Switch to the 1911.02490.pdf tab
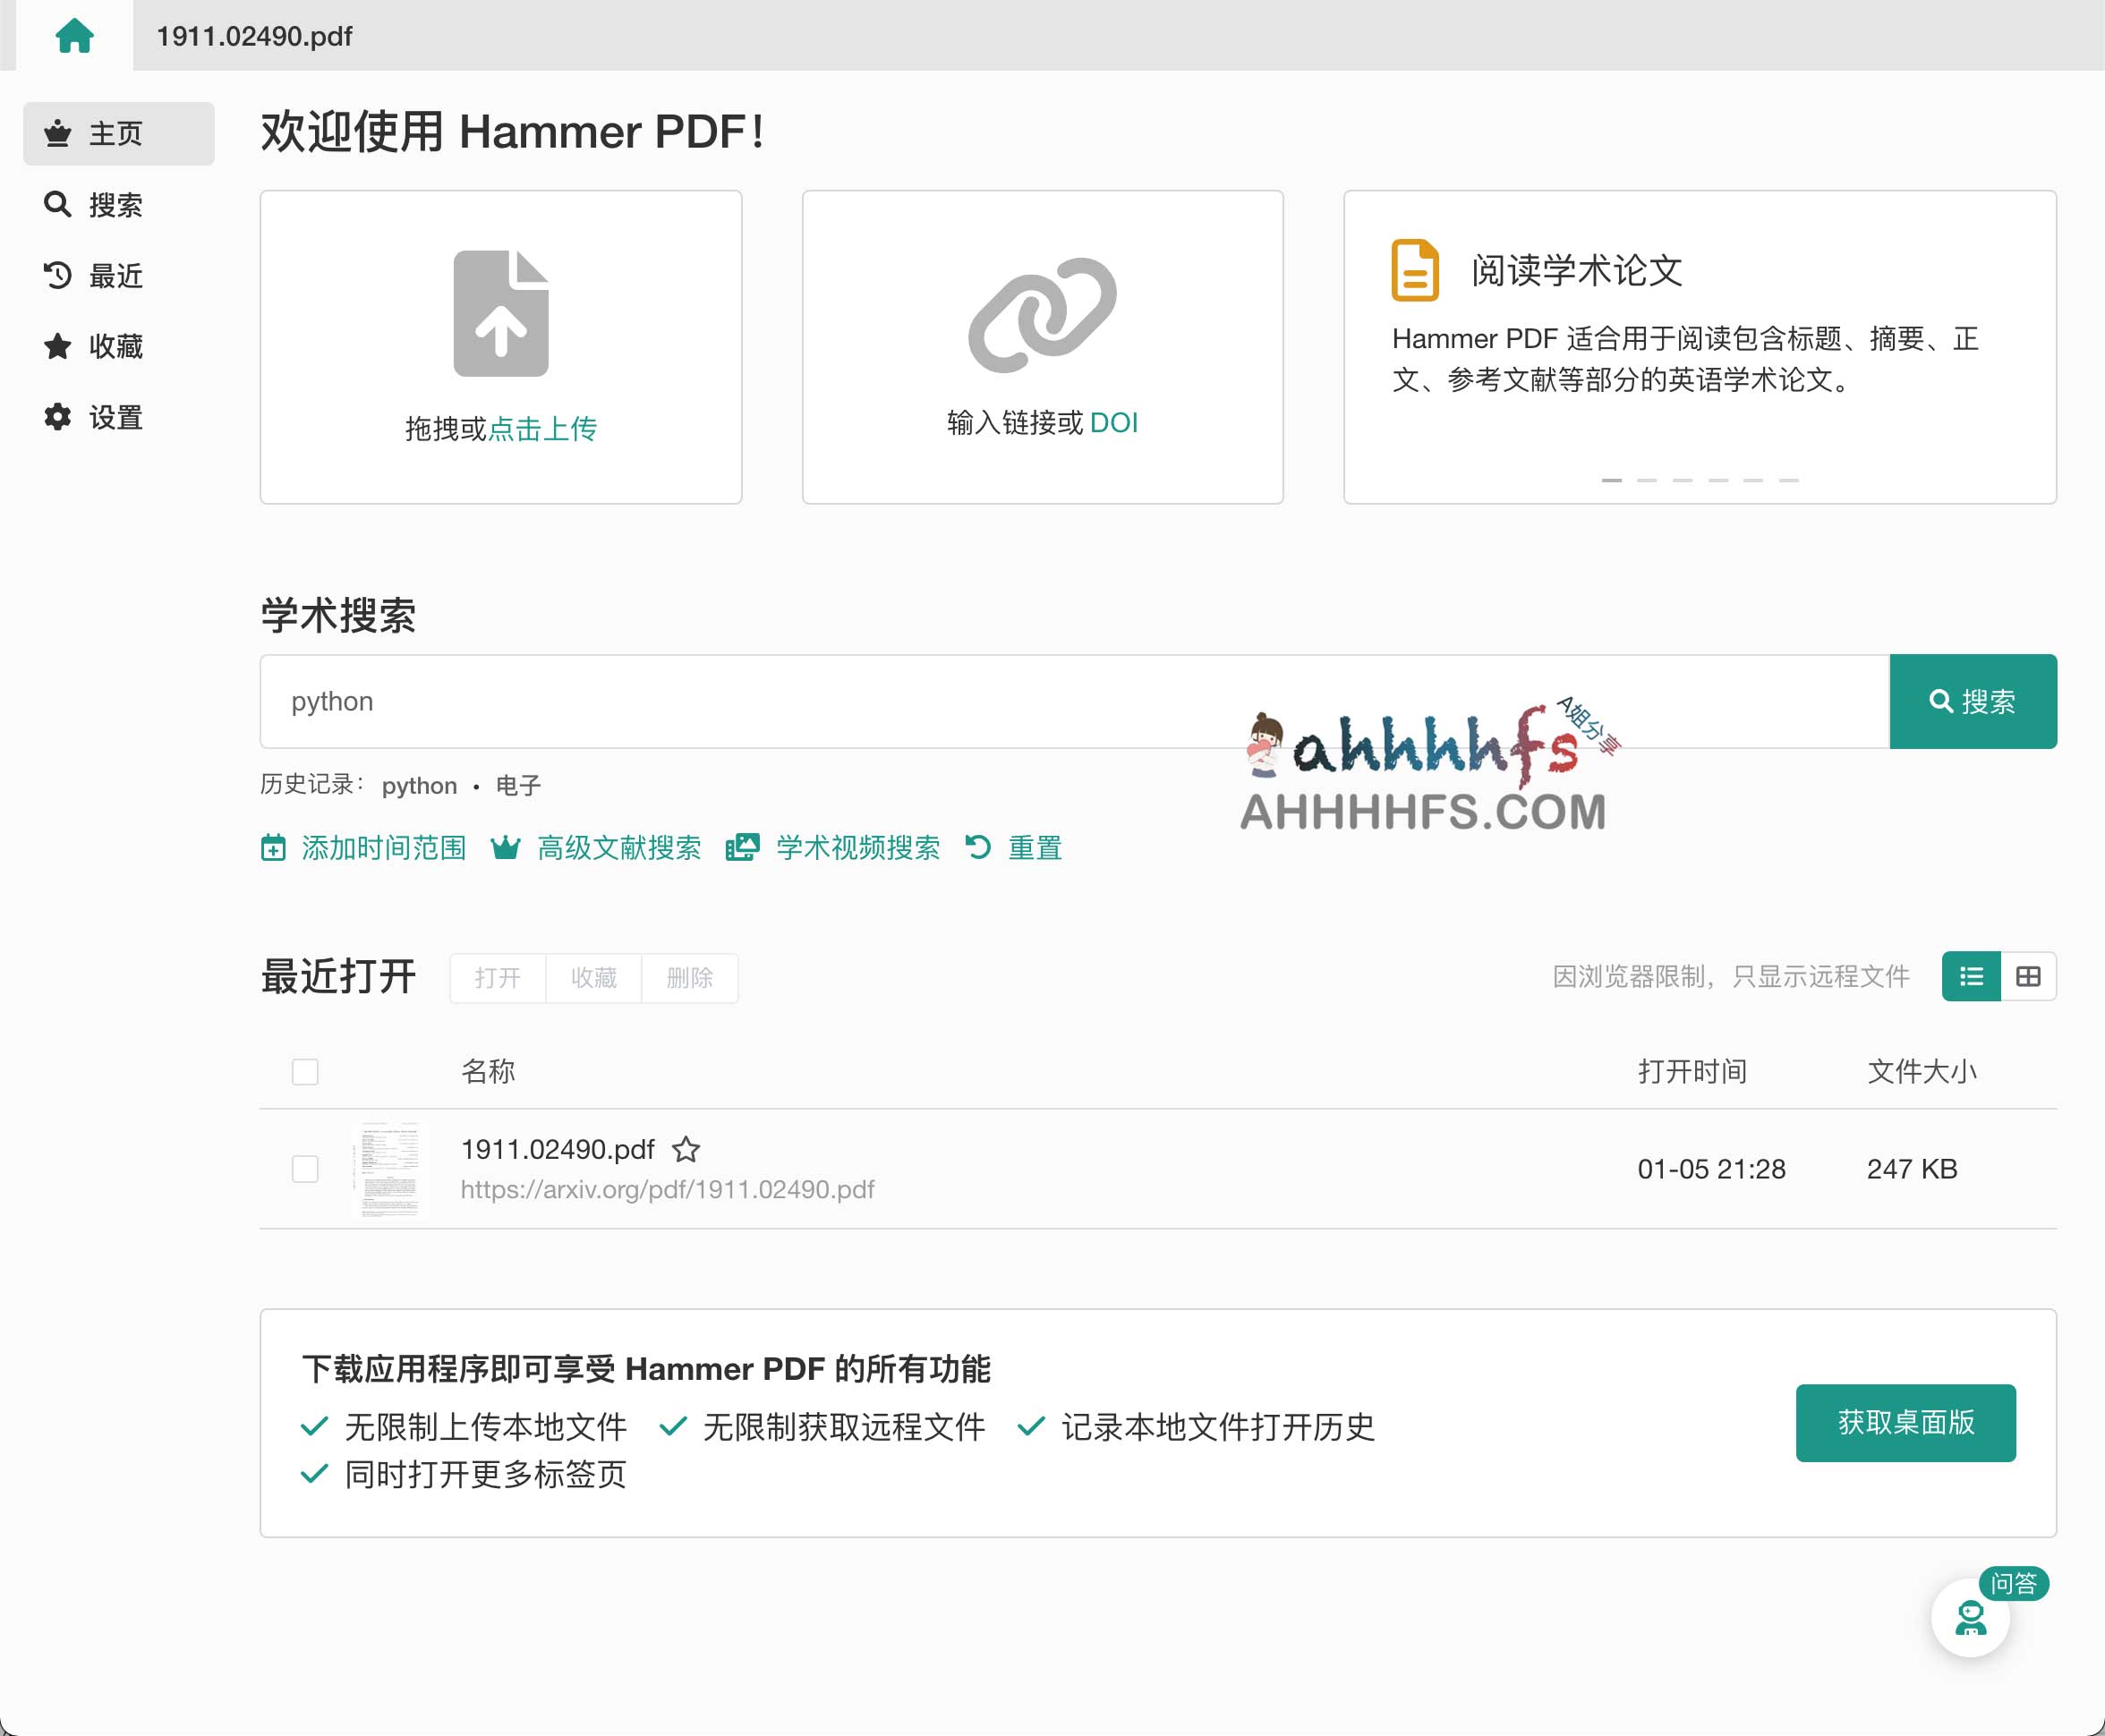 pos(254,35)
